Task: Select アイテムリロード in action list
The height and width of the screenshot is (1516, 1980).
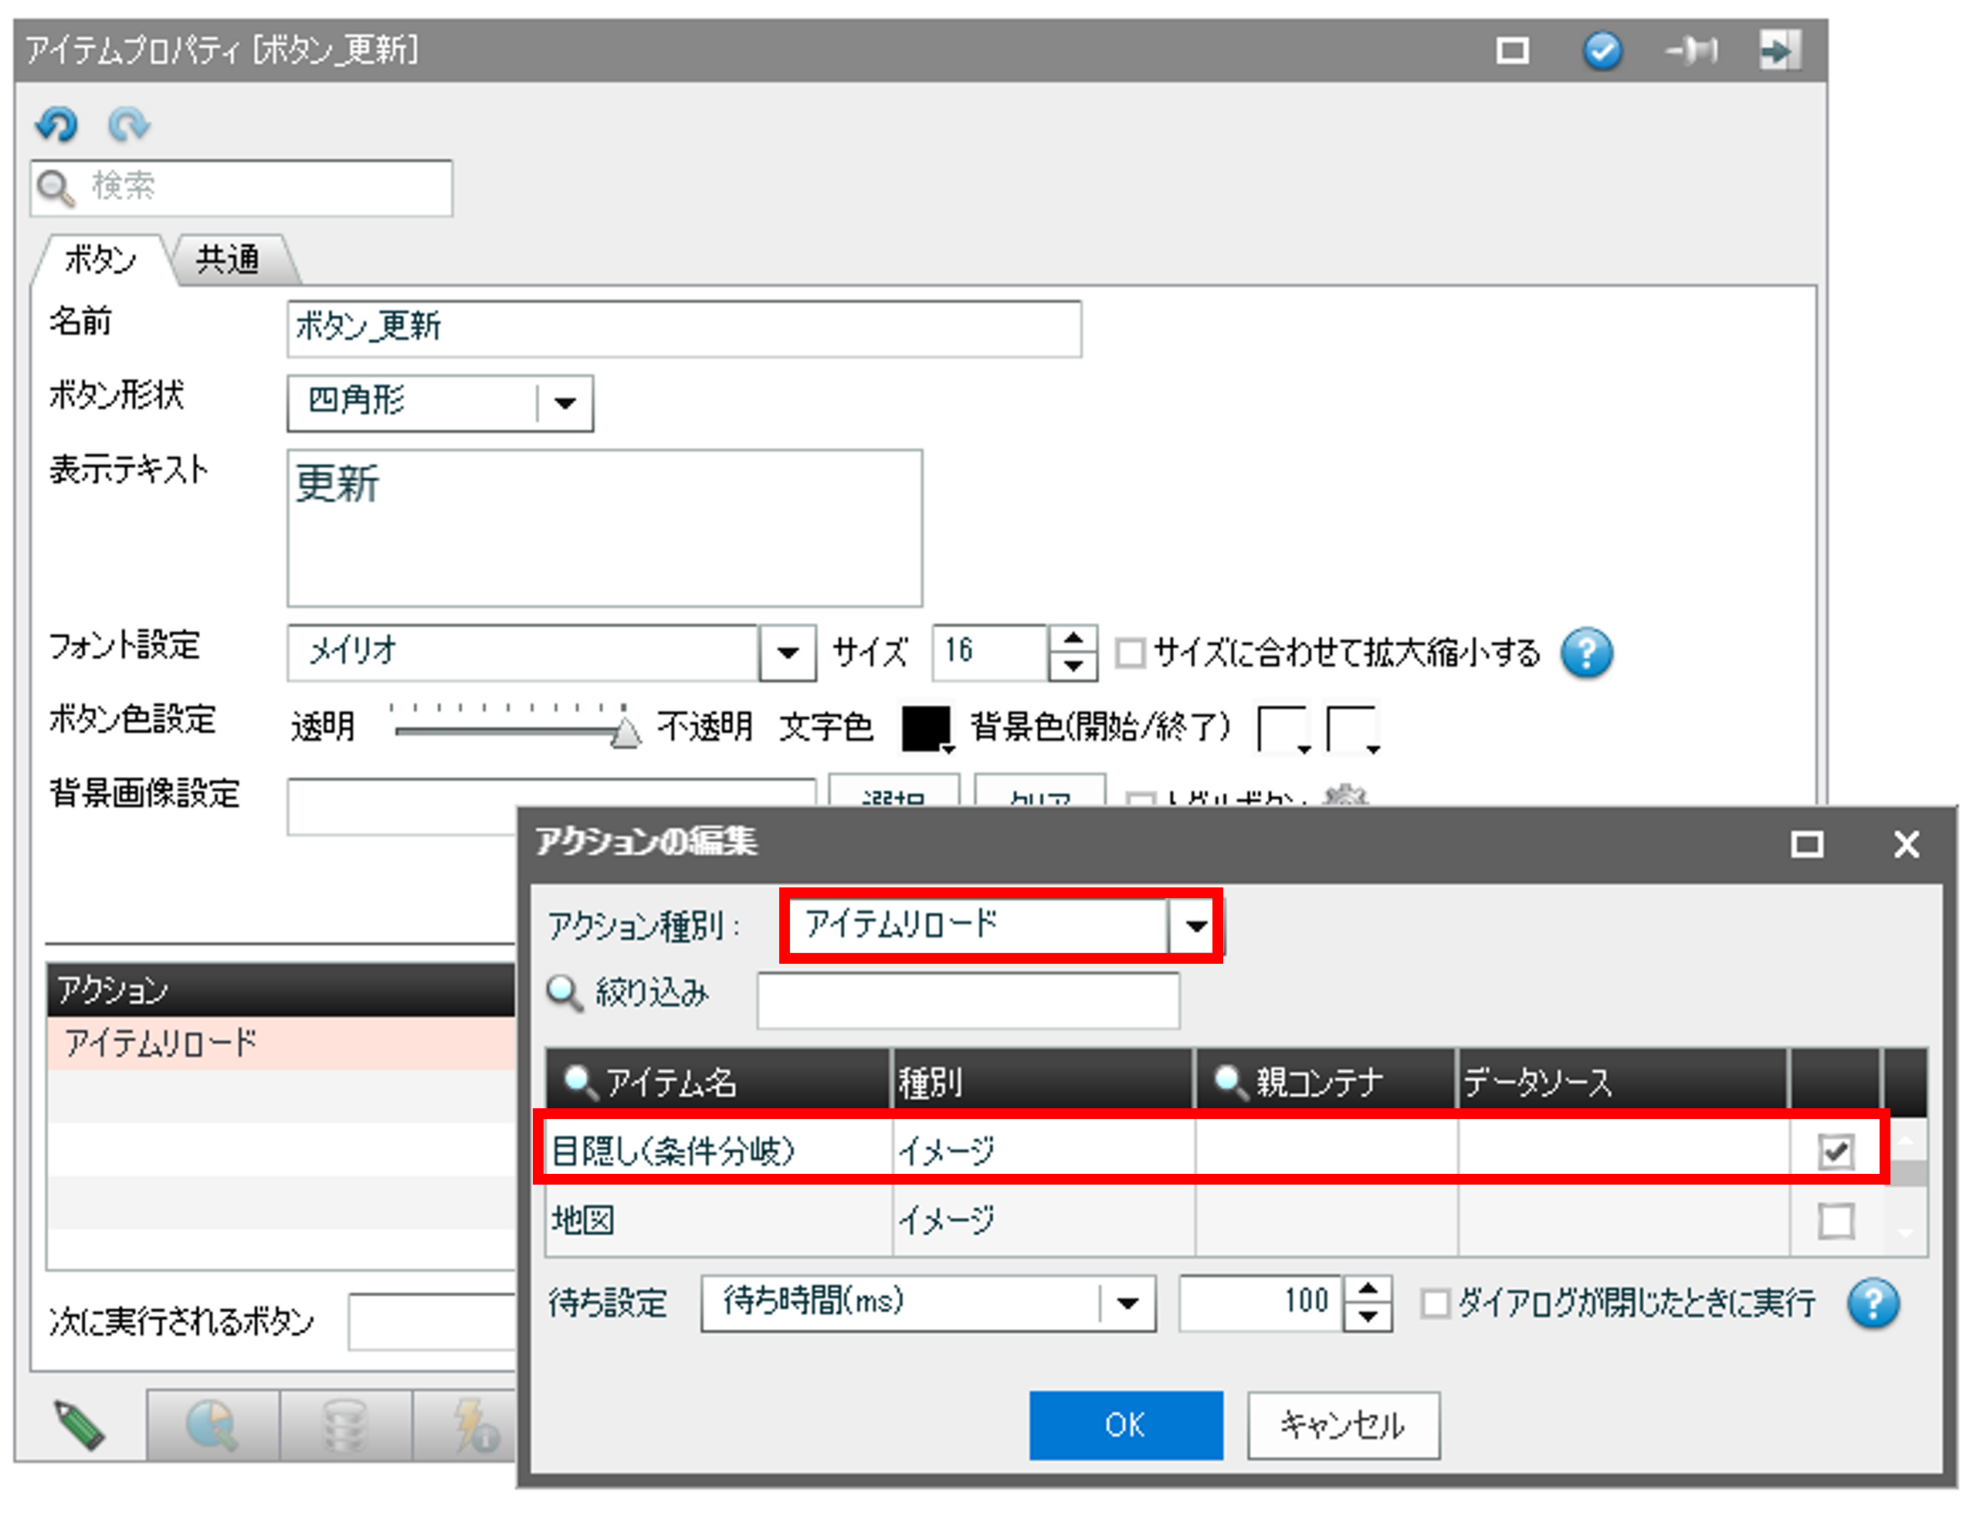Action: (282, 1043)
